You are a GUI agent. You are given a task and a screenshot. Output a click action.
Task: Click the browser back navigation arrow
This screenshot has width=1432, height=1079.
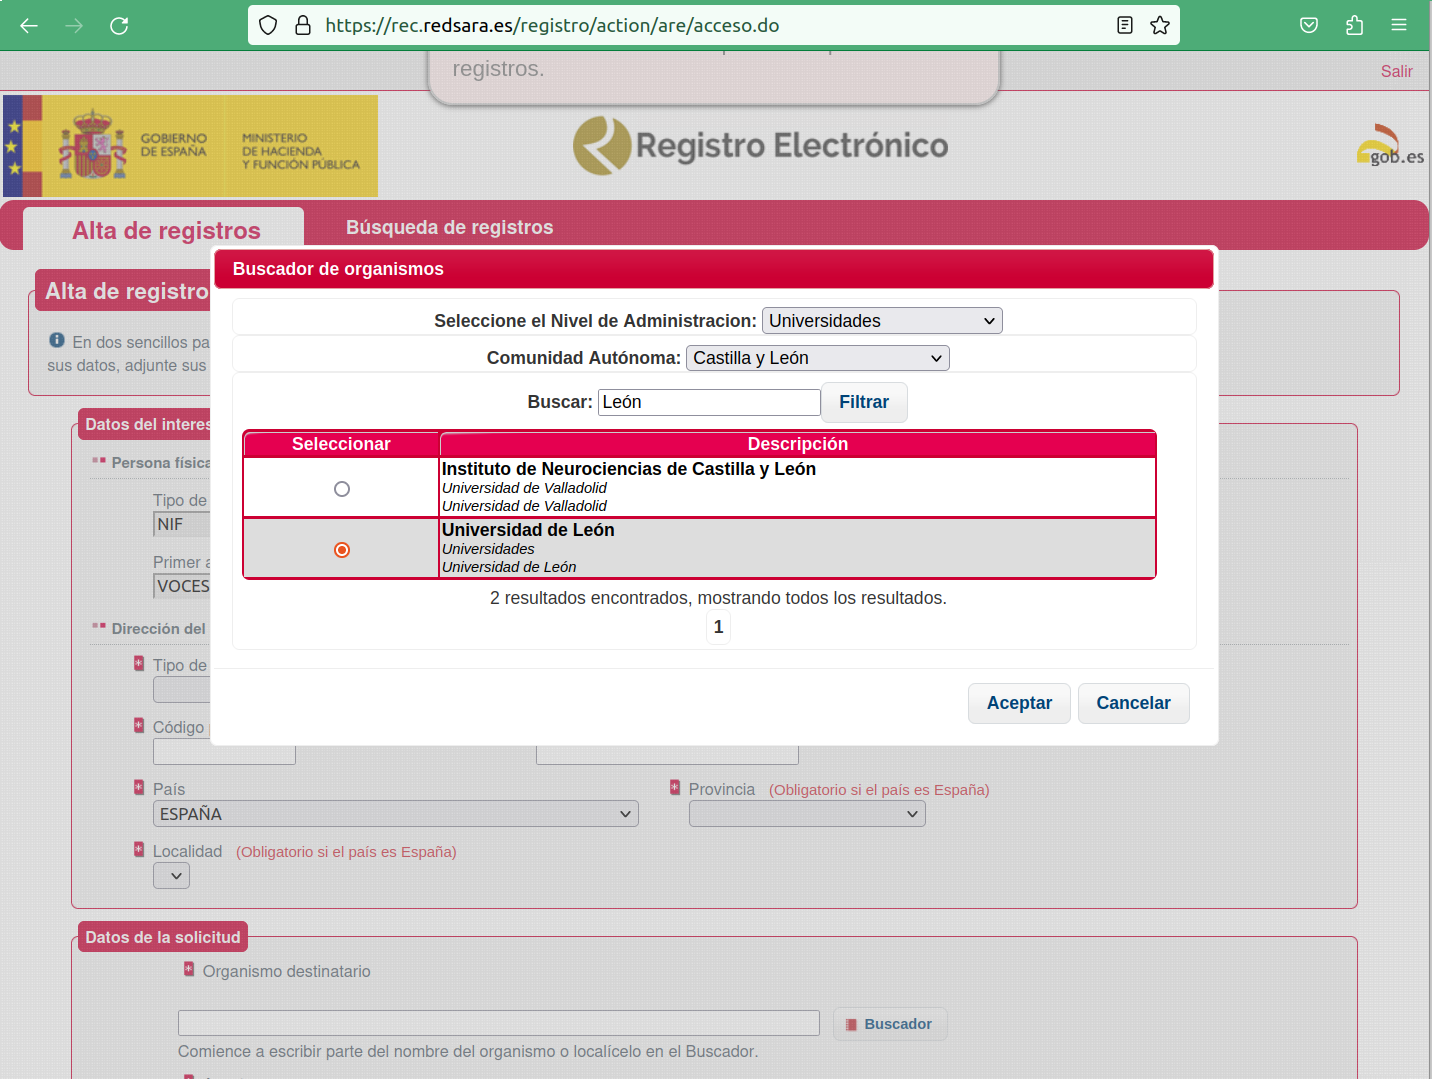pyautogui.click(x=28, y=25)
